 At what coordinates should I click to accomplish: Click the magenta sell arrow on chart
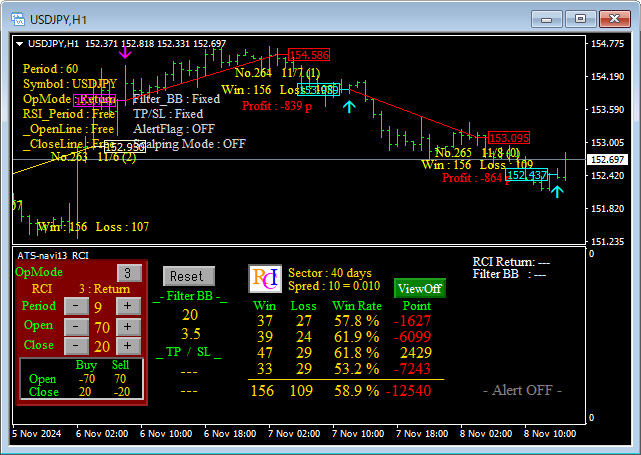tap(125, 52)
